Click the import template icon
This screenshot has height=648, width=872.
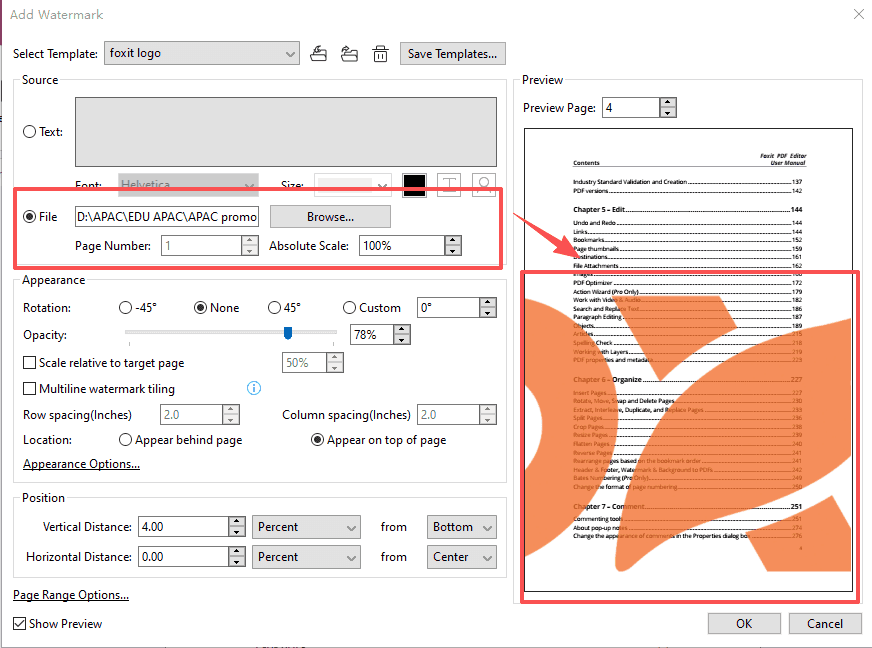tap(318, 54)
